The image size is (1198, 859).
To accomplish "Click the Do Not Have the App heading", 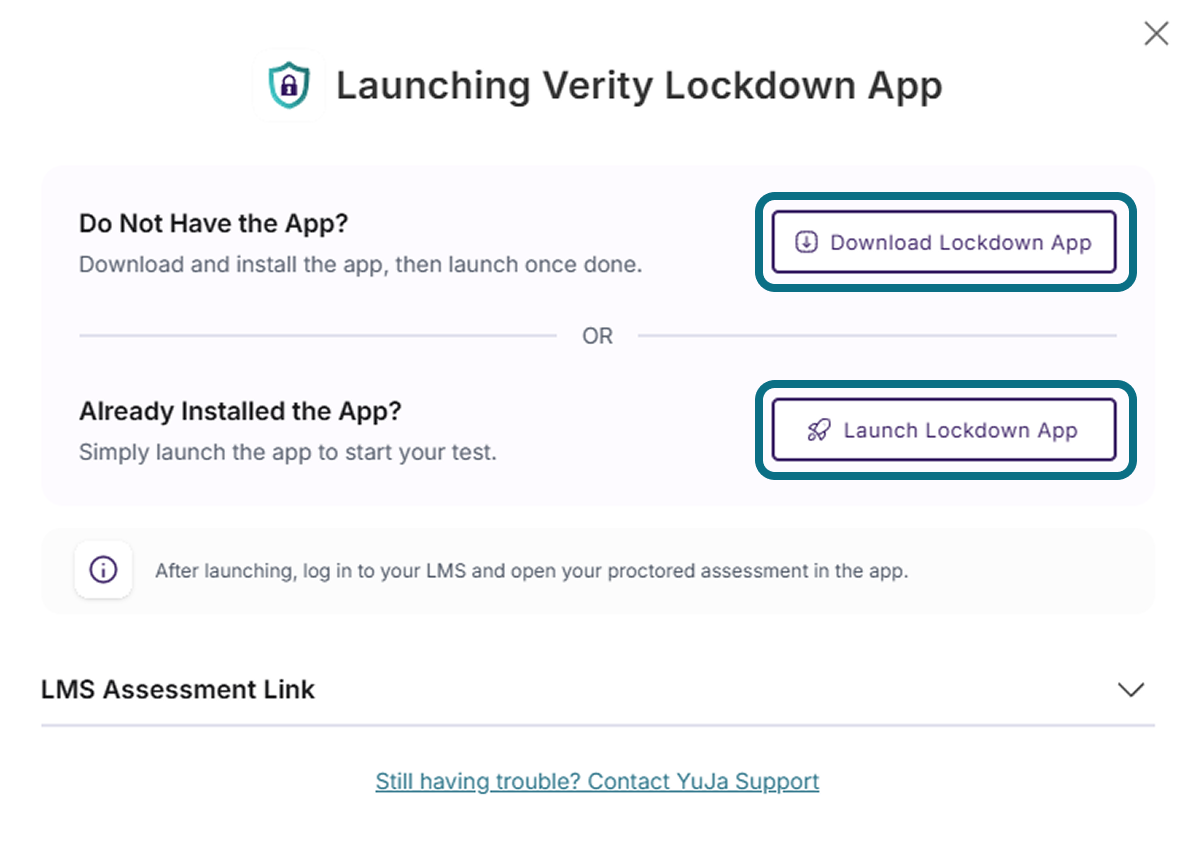I will (x=213, y=223).
